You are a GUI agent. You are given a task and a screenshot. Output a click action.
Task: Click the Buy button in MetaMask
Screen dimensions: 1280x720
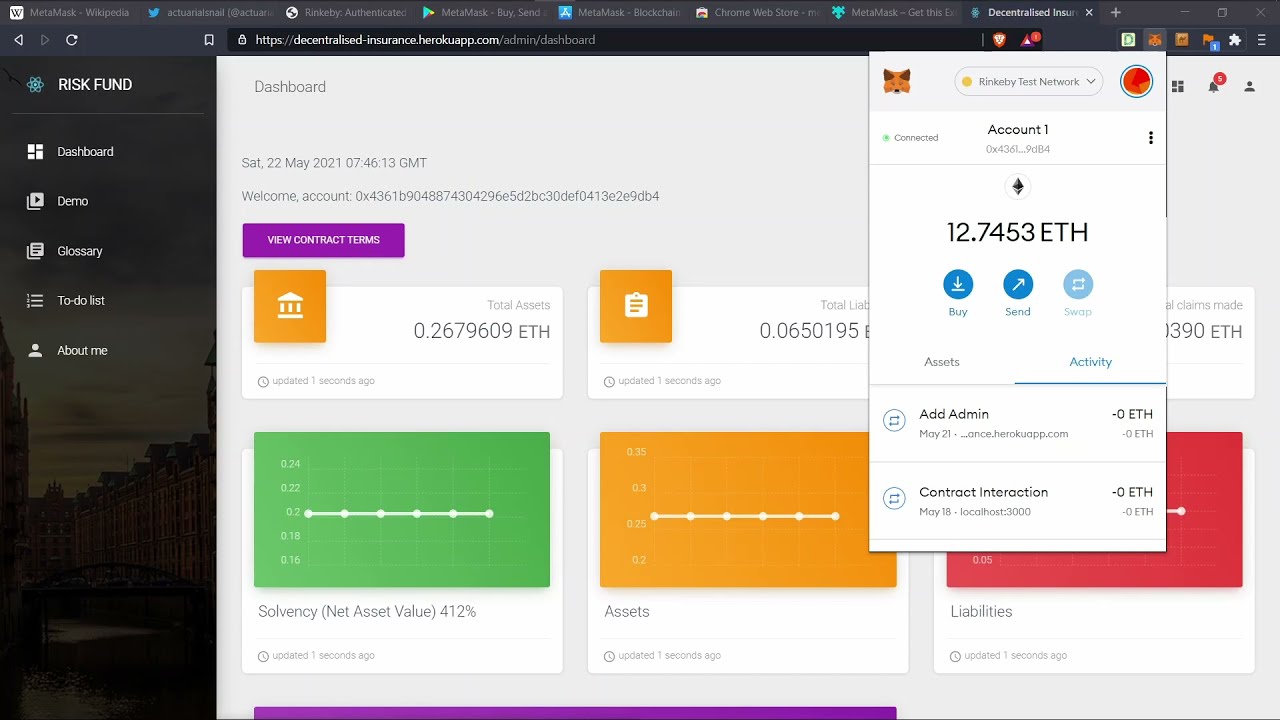[958, 294]
